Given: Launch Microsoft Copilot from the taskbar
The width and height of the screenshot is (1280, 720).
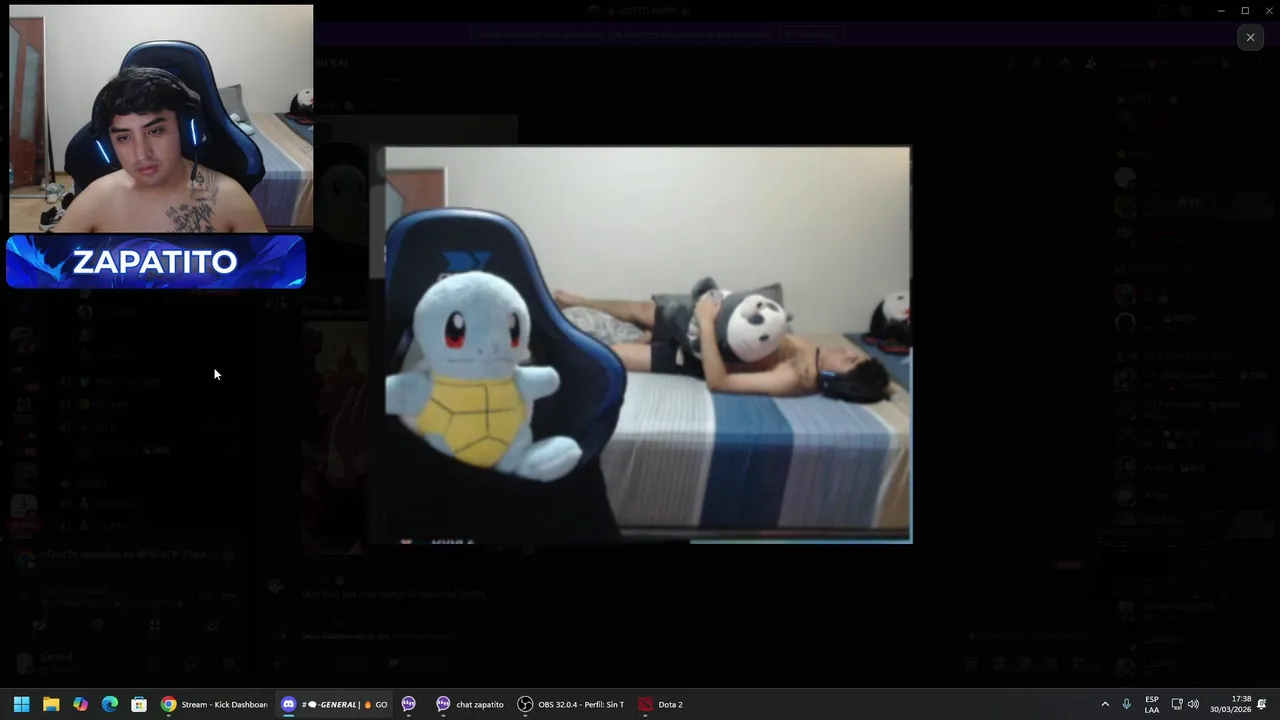Looking at the screenshot, I should pyautogui.click(x=80, y=704).
